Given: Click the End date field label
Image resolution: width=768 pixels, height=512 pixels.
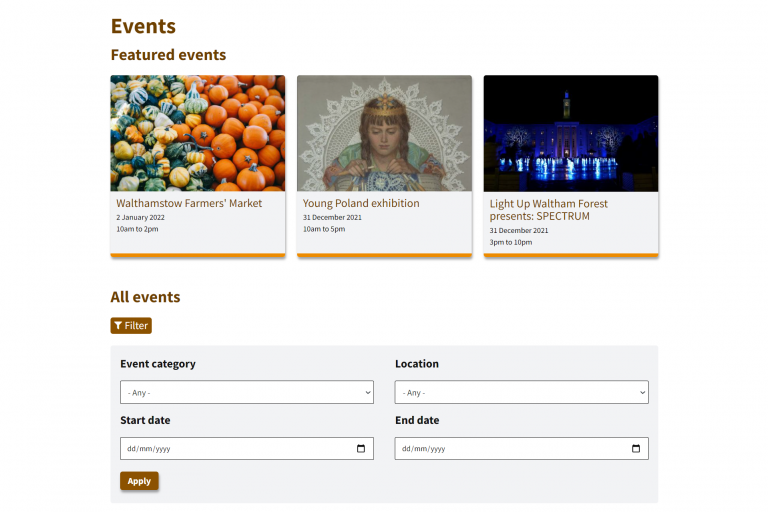Looking at the screenshot, I should (417, 420).
